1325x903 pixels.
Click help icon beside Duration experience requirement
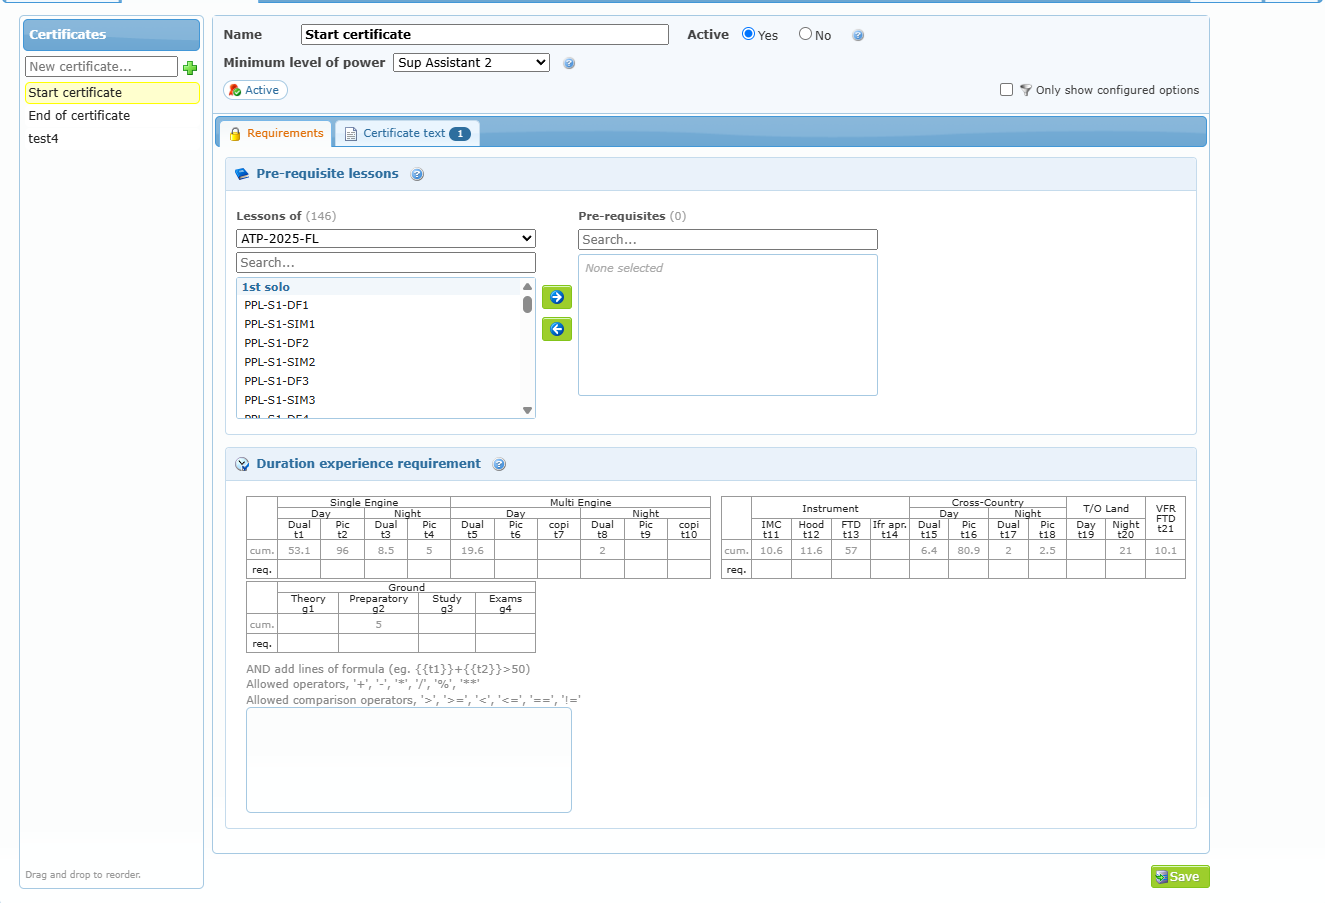(x=499, y=464)
